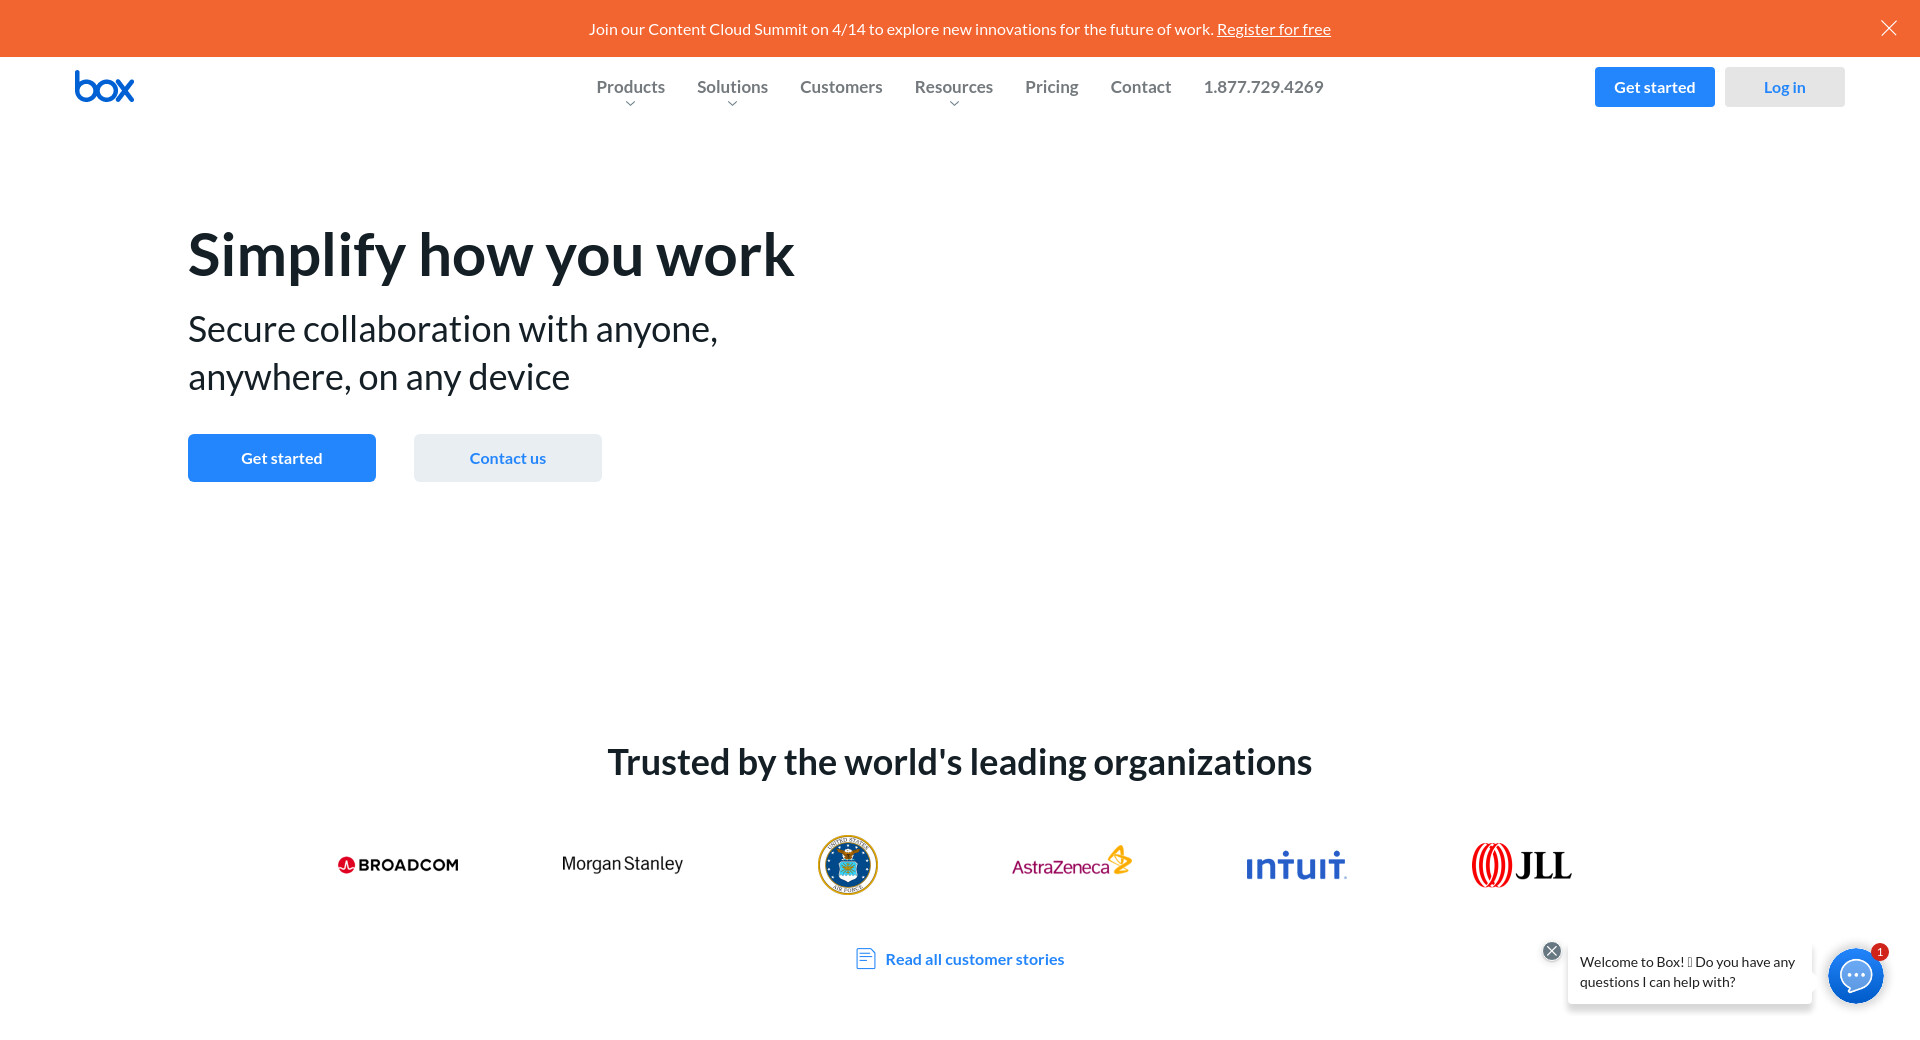The image size is (1920, 1040).
Task: Click the Log in button
Action: (1784, 87)
